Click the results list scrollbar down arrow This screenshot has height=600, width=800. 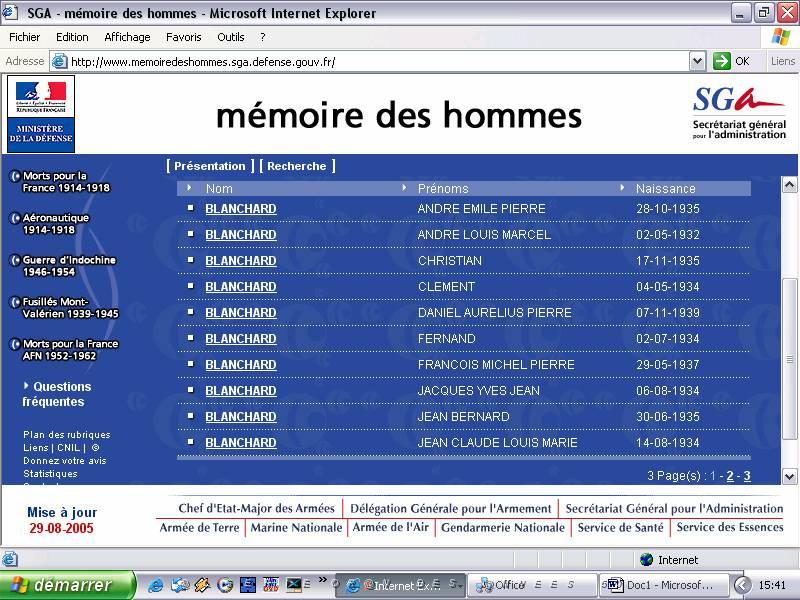[789, 477]
